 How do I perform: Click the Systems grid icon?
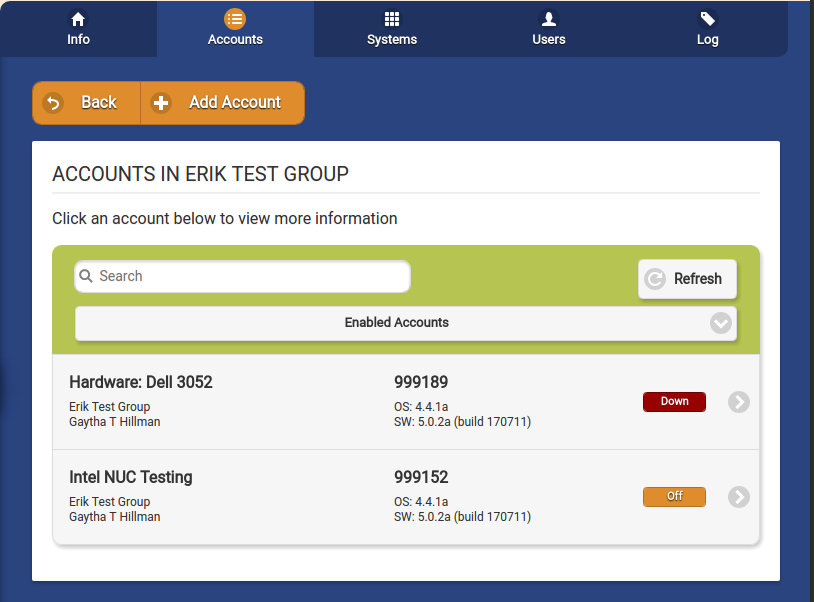[392, 19]
